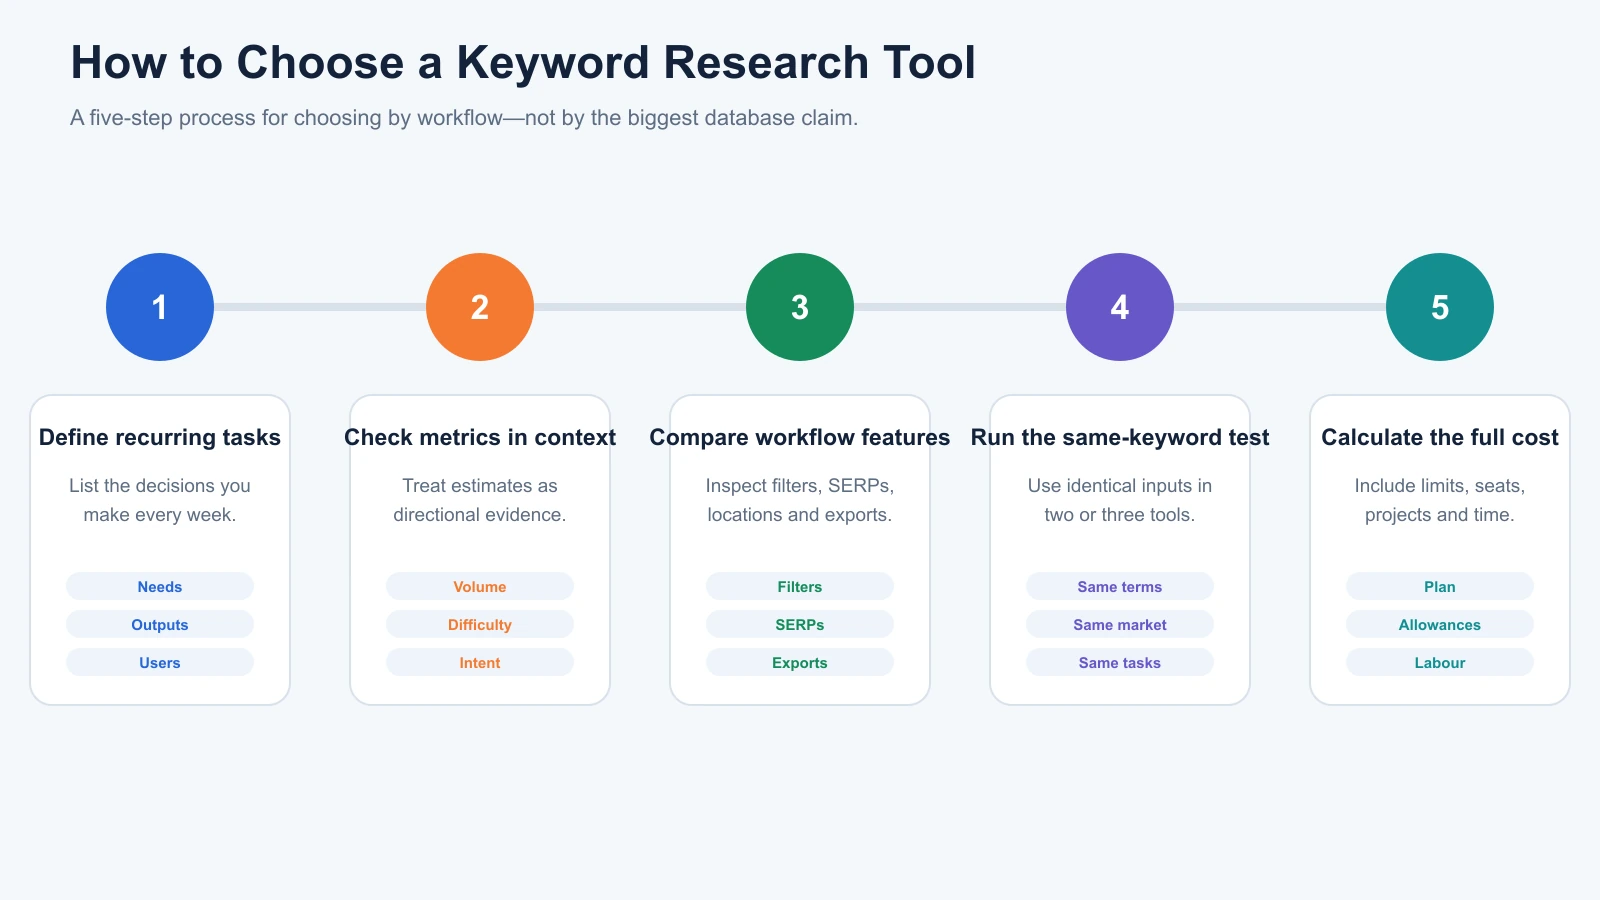Click the green step 3 circle
The width and height of the screenshot is (1600, 900).
[x=800, y=307]
